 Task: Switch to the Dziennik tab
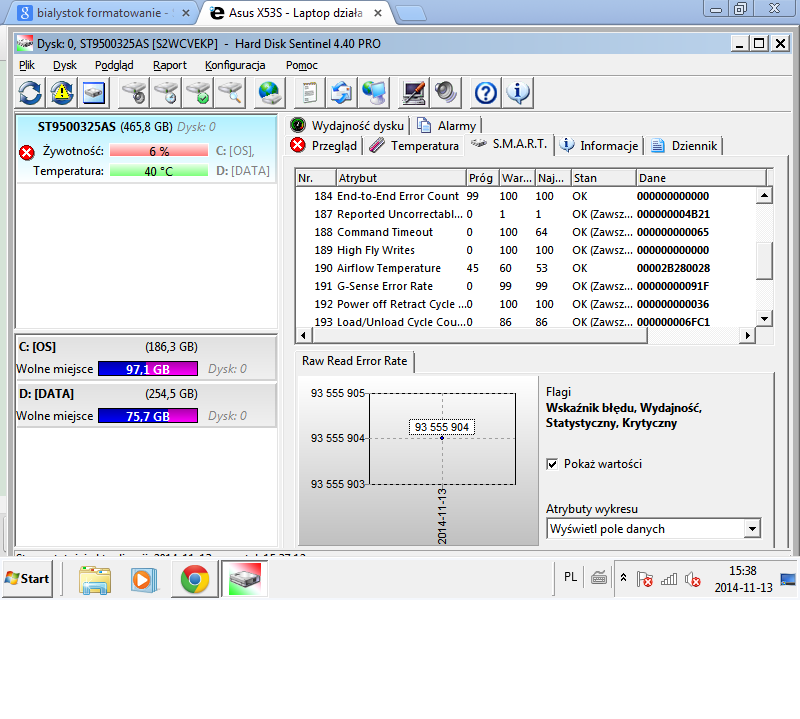685,146
